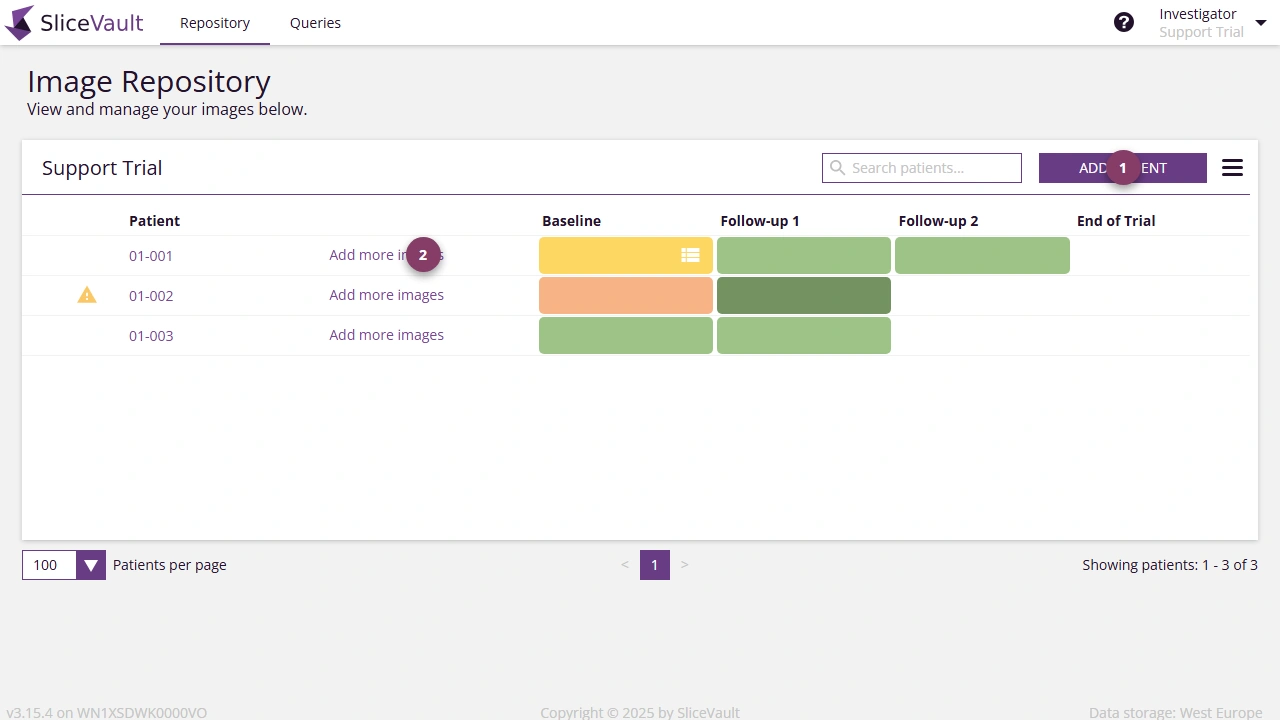The width and height of the screenshot is (1280, 720).
Task: Click the magnifier icon in the search box
Action: tap(838, 167)
